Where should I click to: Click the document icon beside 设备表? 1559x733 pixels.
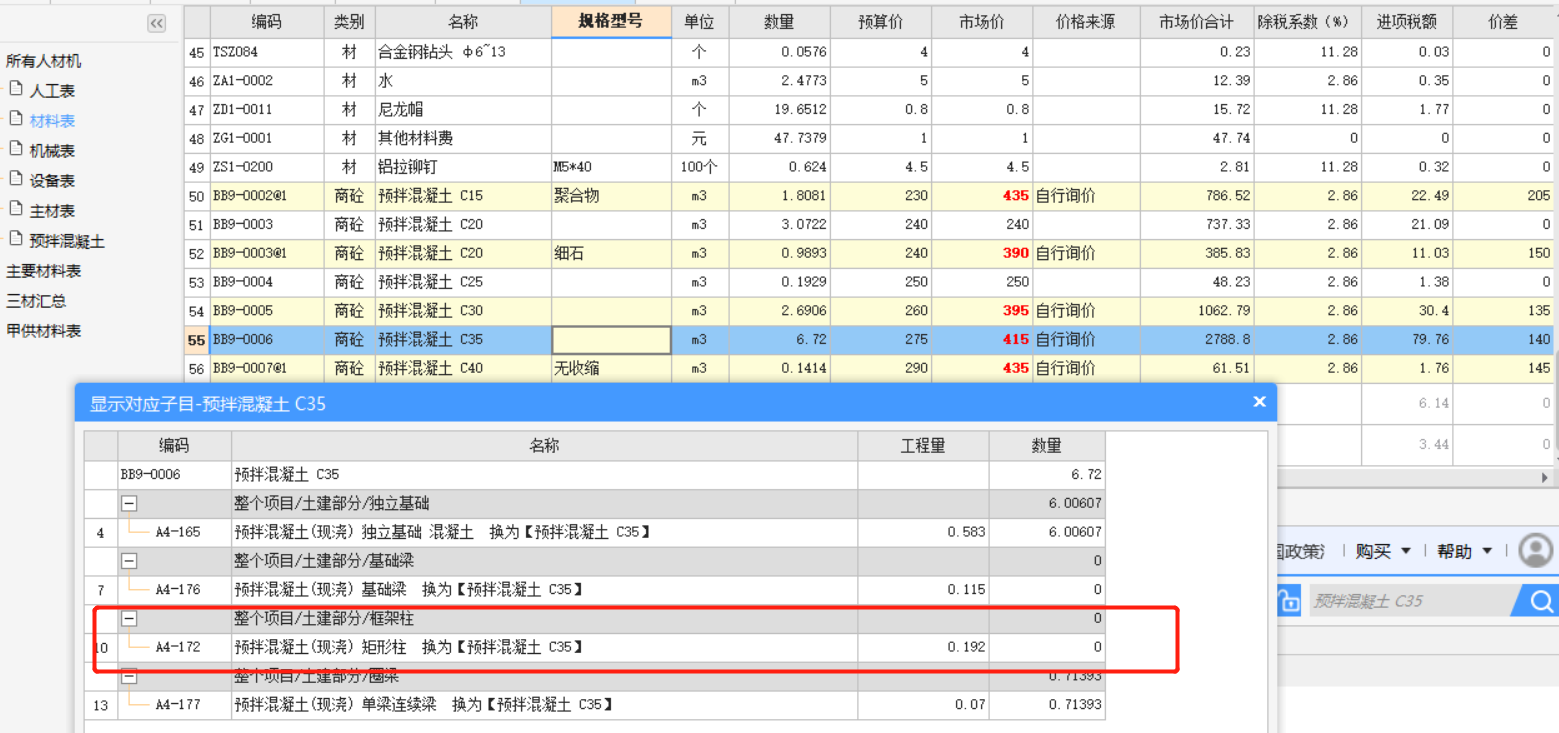click(x=15, y=179)
